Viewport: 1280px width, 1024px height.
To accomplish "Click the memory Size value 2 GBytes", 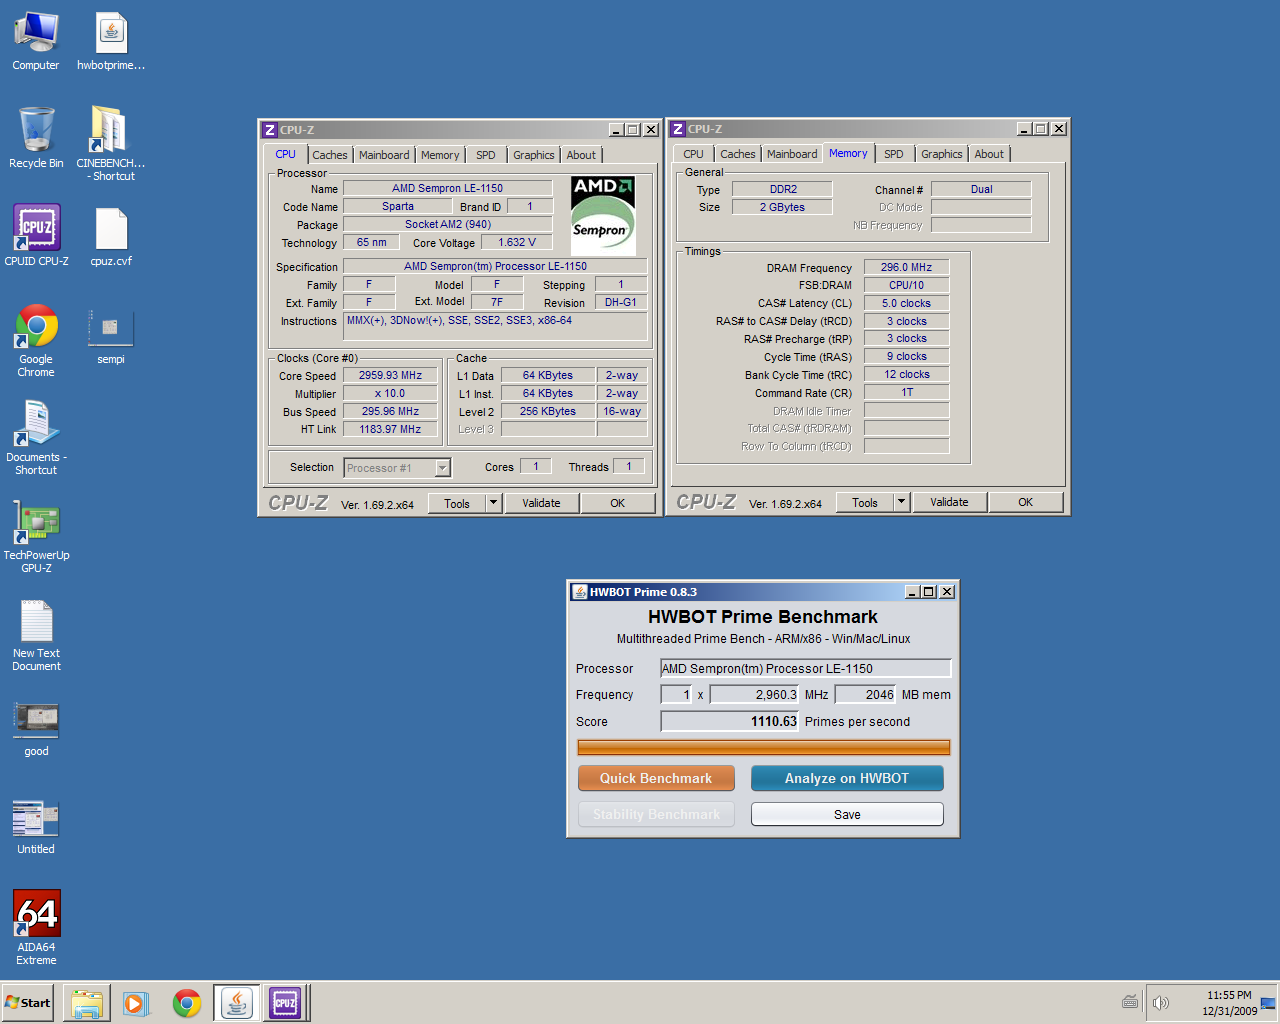I will tap(782, 207).
